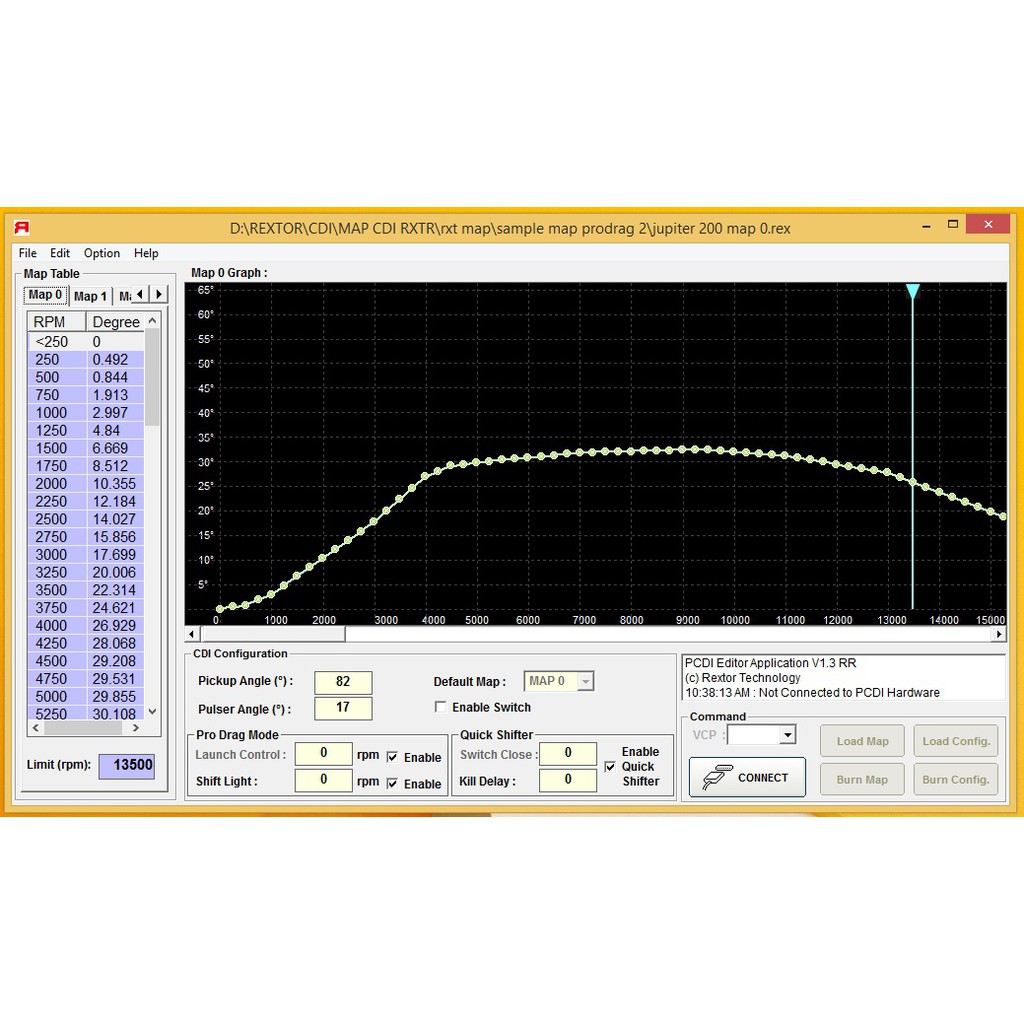Open the Option menu
The image size is (1024, 1024).
click(x=101, y=253)
